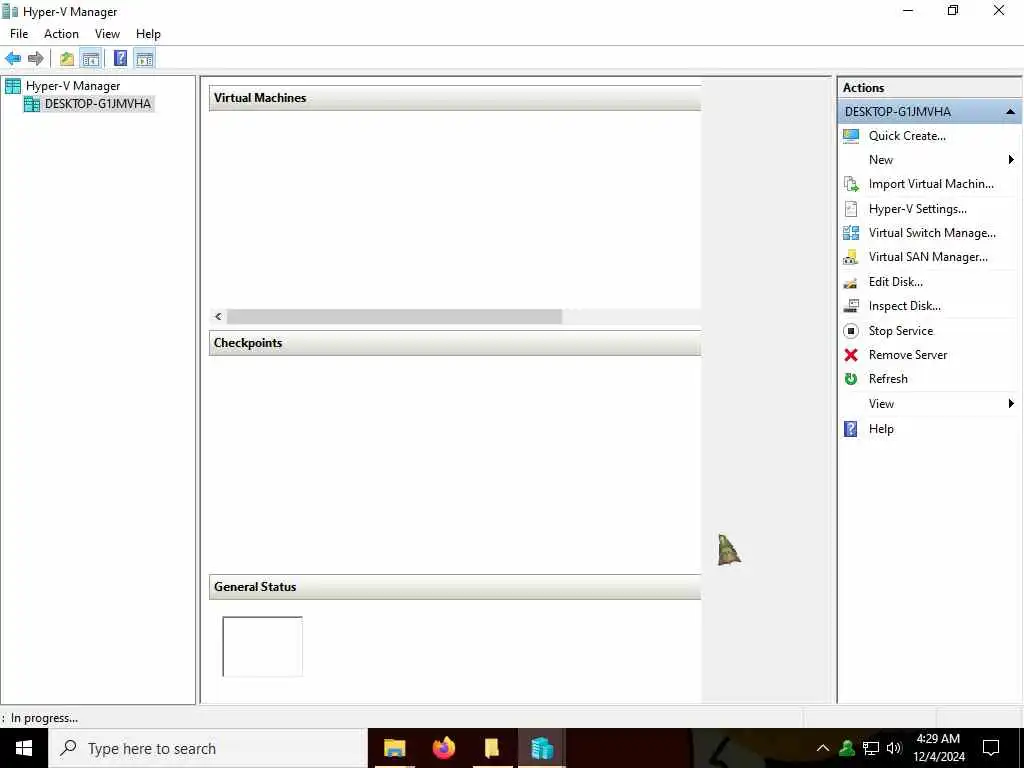Click the Actions pane title

[863, 88]
